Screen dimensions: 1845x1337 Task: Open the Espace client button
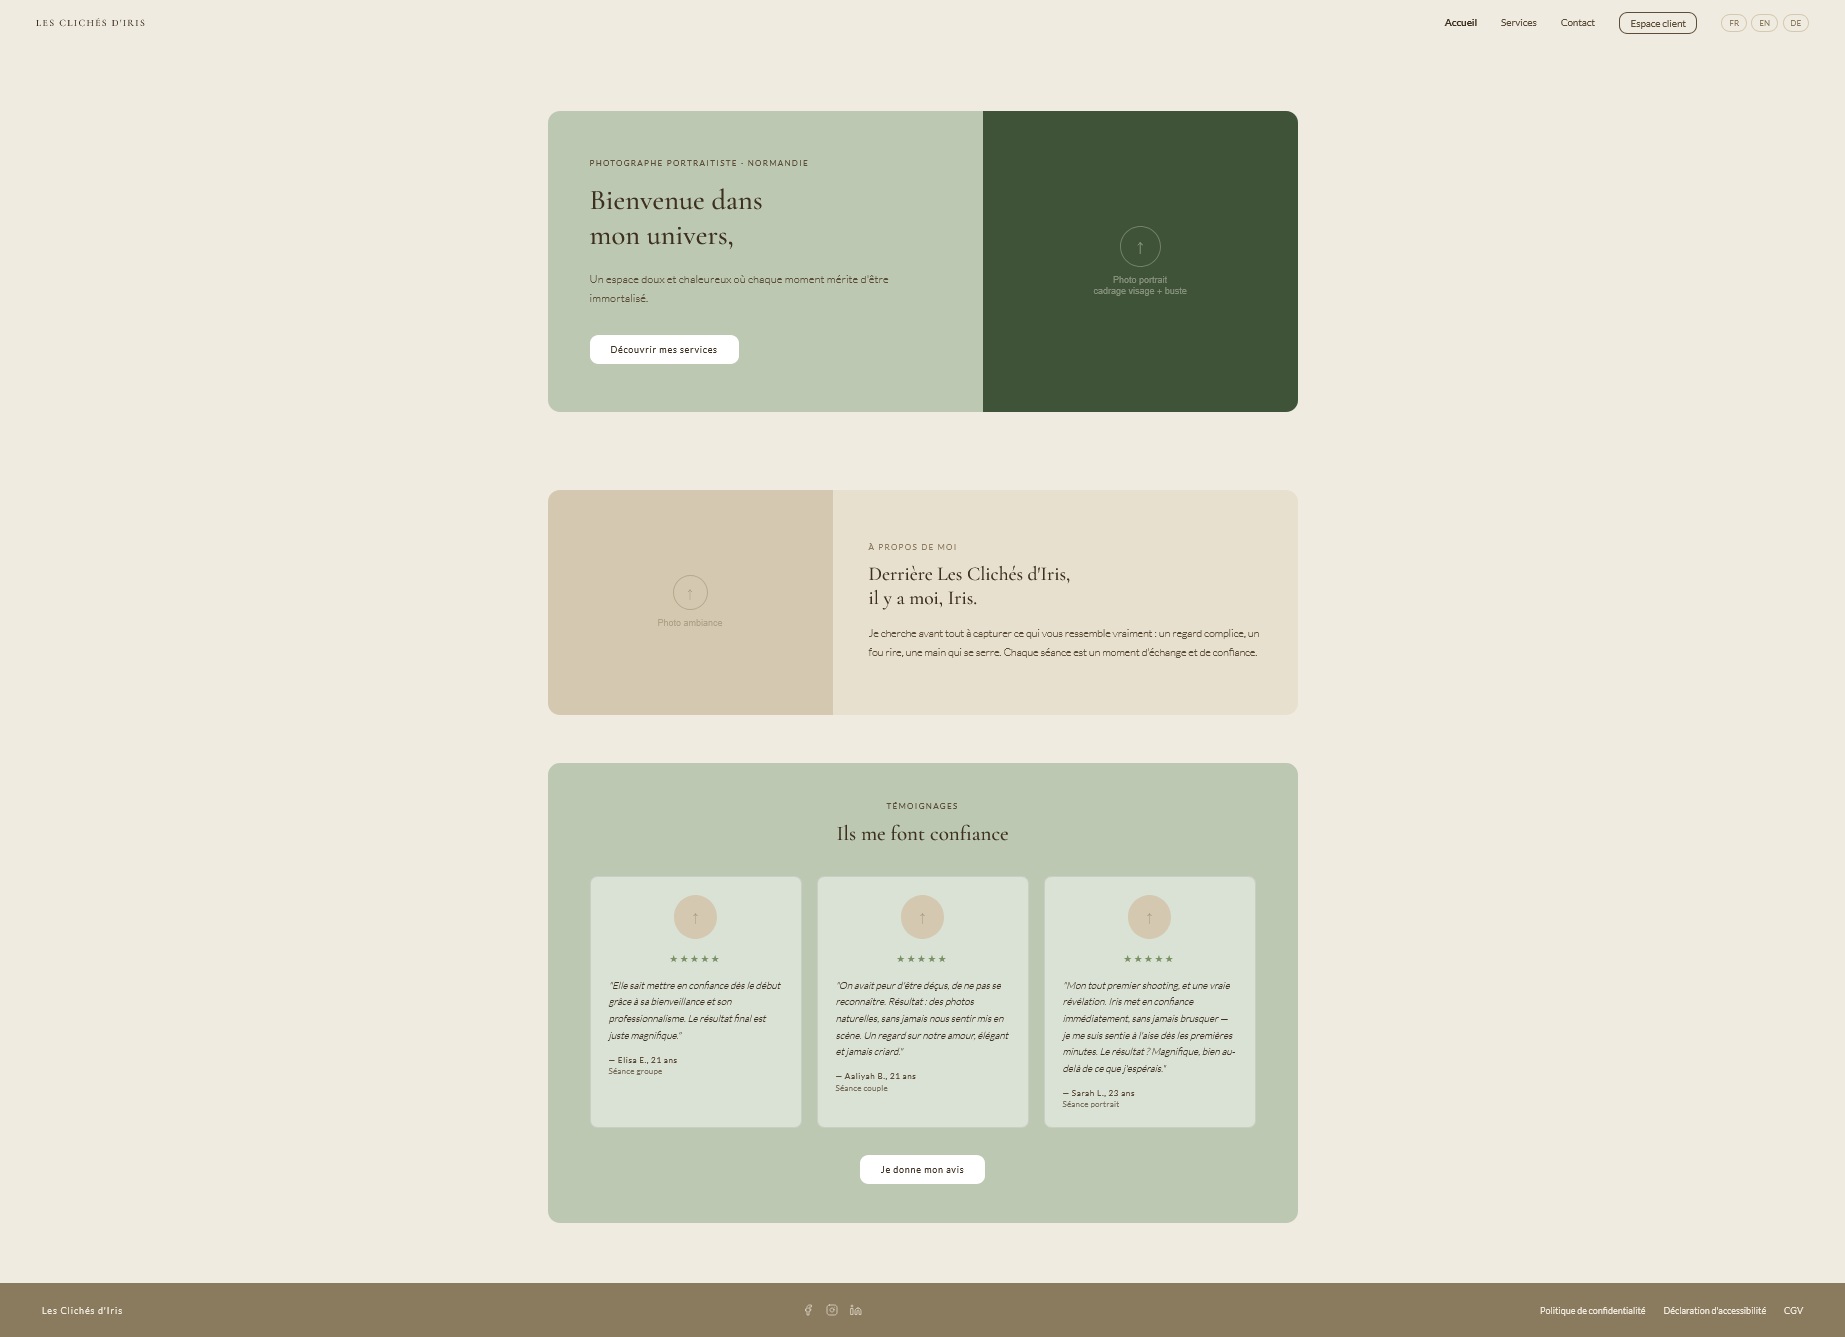[1658, 23]
